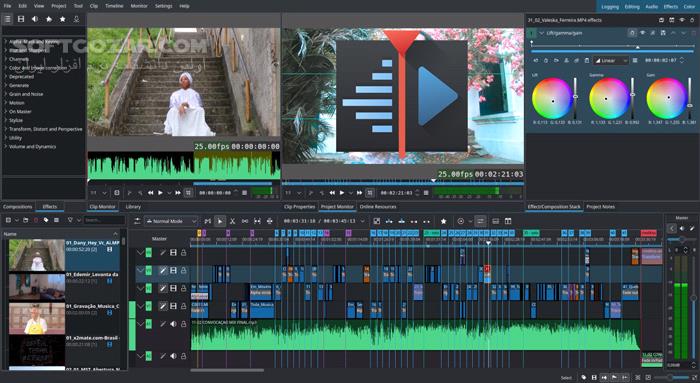
Task: Click the Lift color wheel
Action: (552, 99)
